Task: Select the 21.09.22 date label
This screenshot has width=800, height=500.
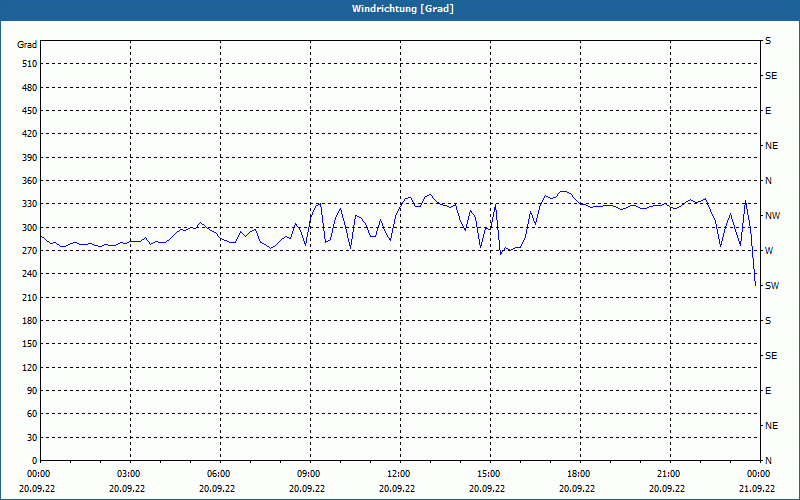Action: [757, 489]
